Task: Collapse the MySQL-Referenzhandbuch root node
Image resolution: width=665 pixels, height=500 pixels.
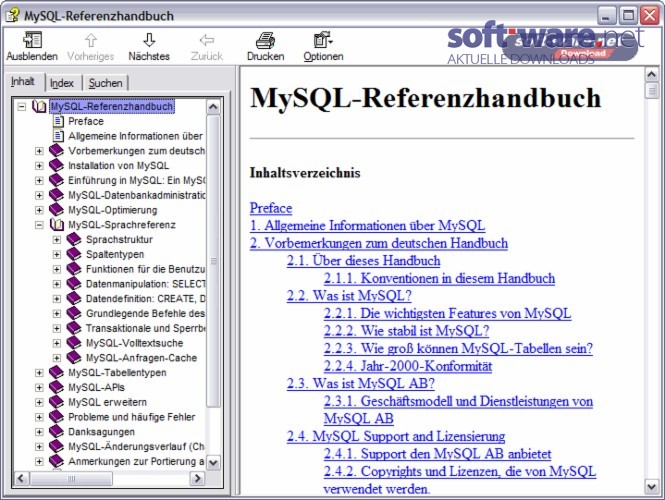Action: [22, 106]
